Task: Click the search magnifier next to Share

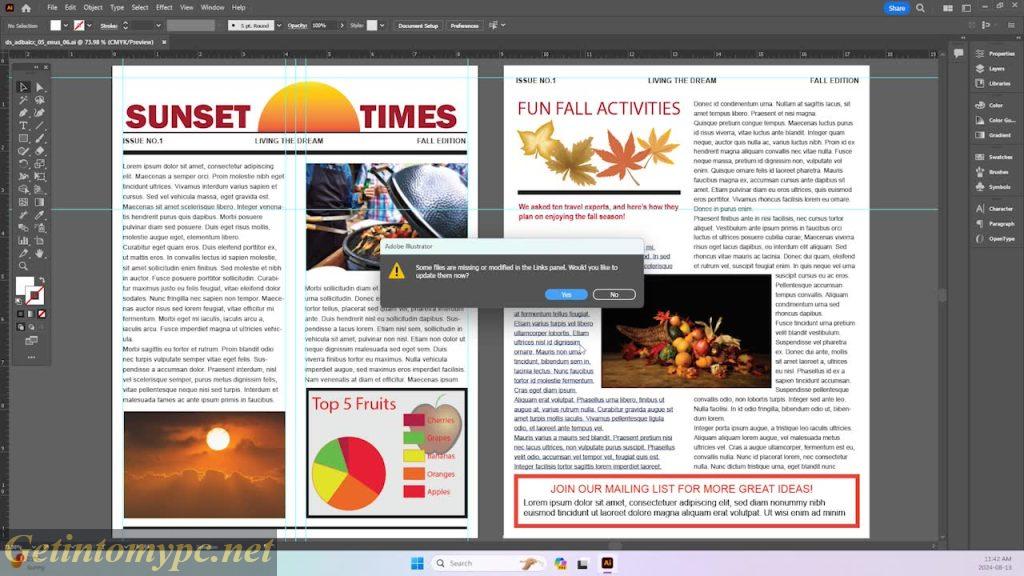Action: click(x=920, y=8)
